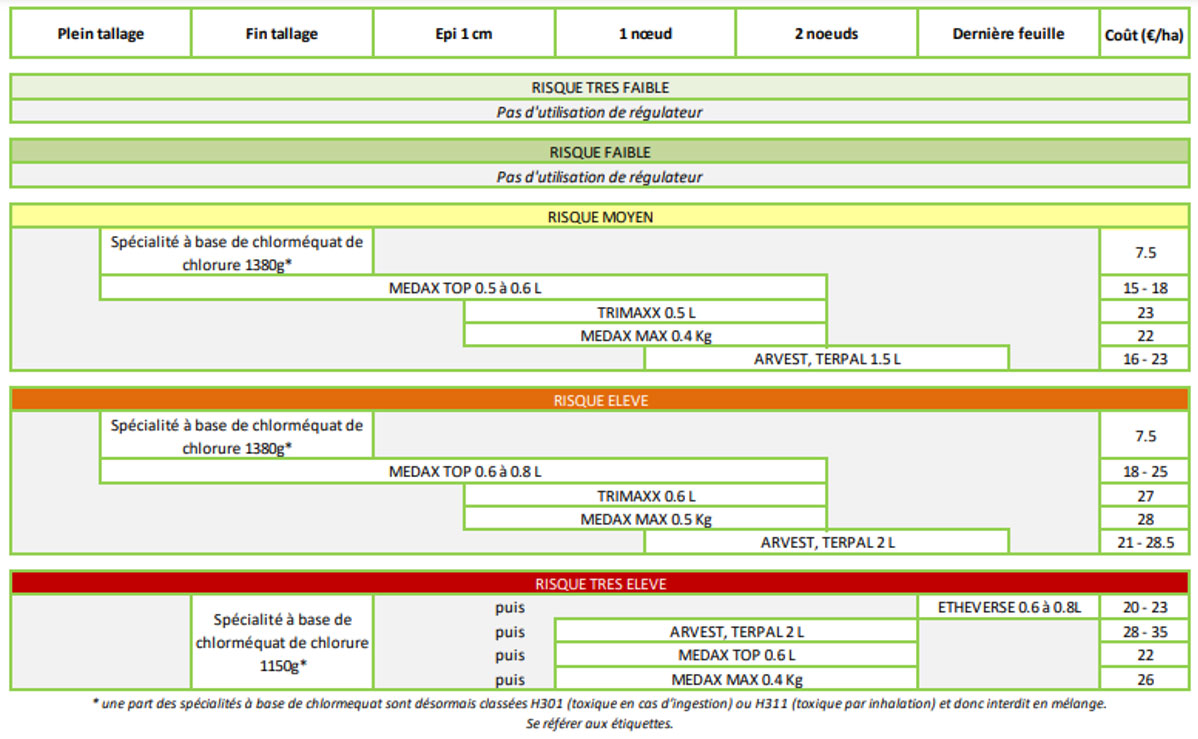Select the yellow 'RISQUE MOYEN' banner
The height and width of the screenshot is (739, 1198).
pyautogui.click(x=600, y=217)
